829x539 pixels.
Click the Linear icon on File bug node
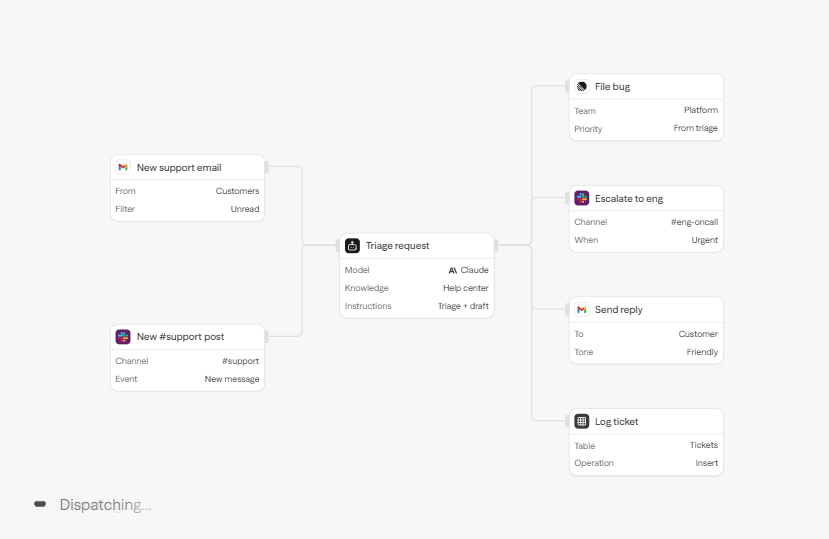point(582,86)
